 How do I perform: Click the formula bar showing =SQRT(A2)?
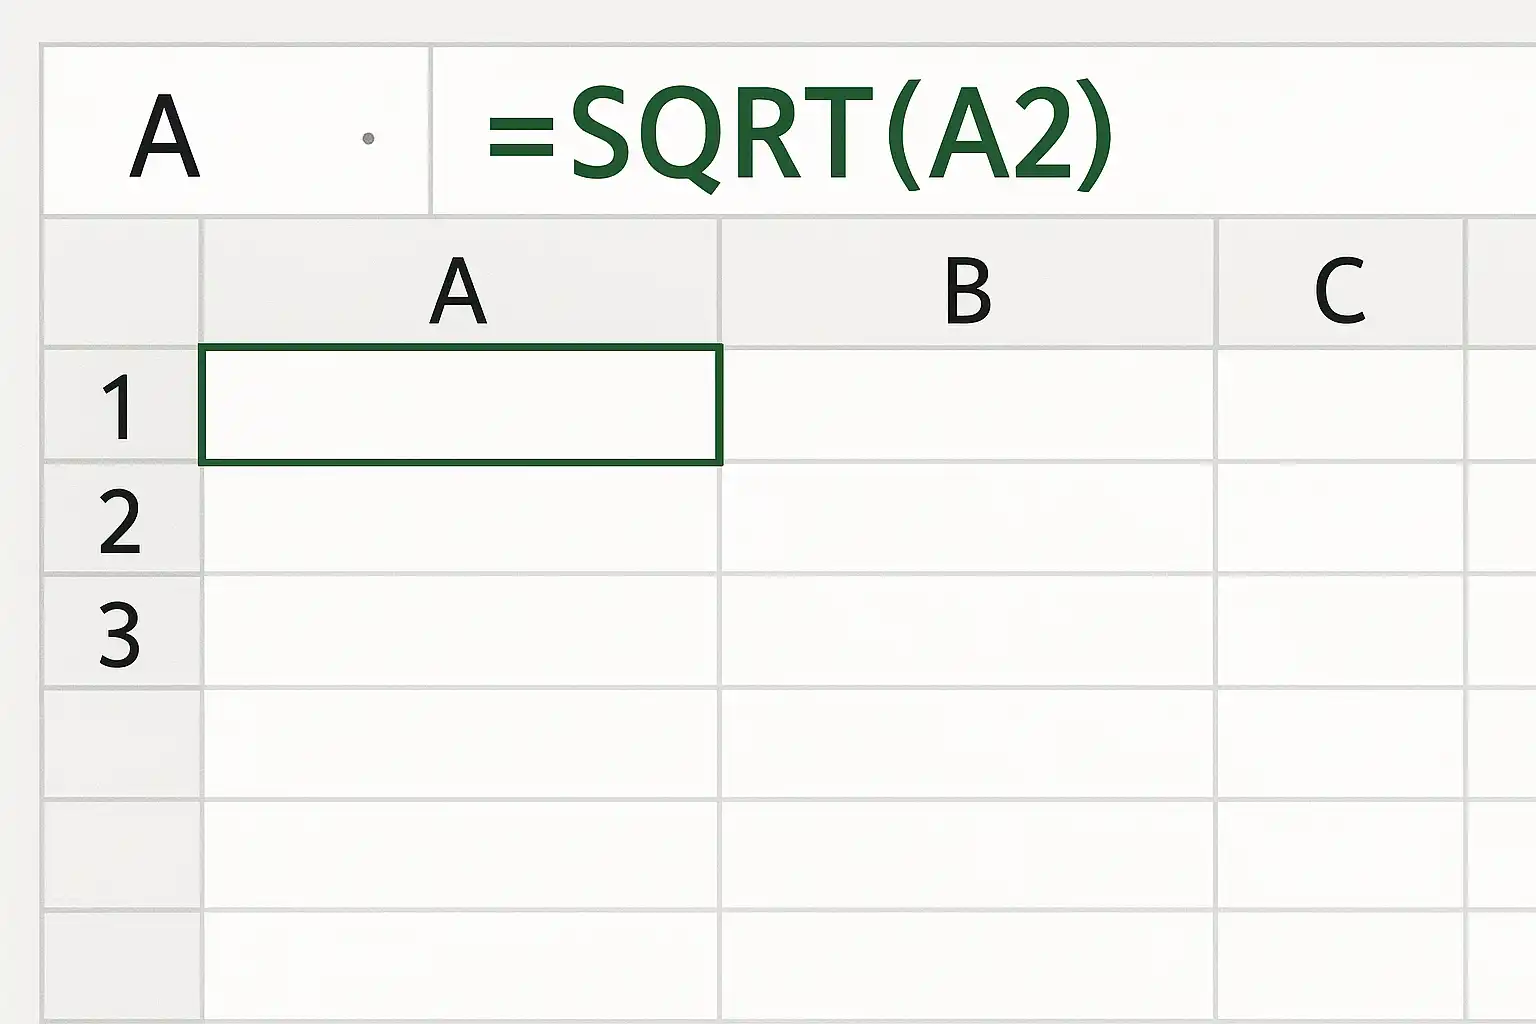[984, 130]
